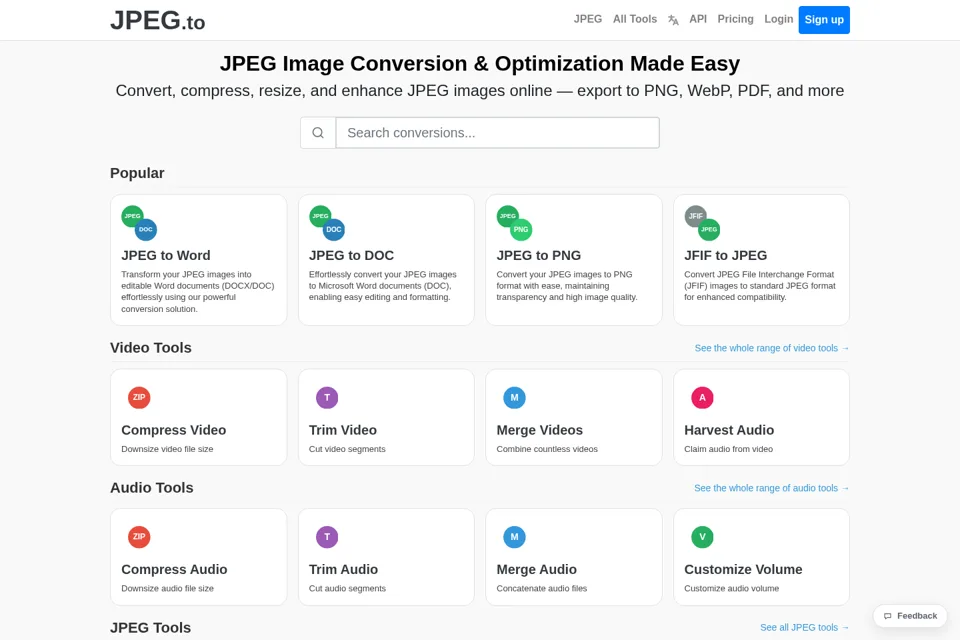Open the Harvest Audio title
The image size is (960, 640).
[x=729, y=430]
